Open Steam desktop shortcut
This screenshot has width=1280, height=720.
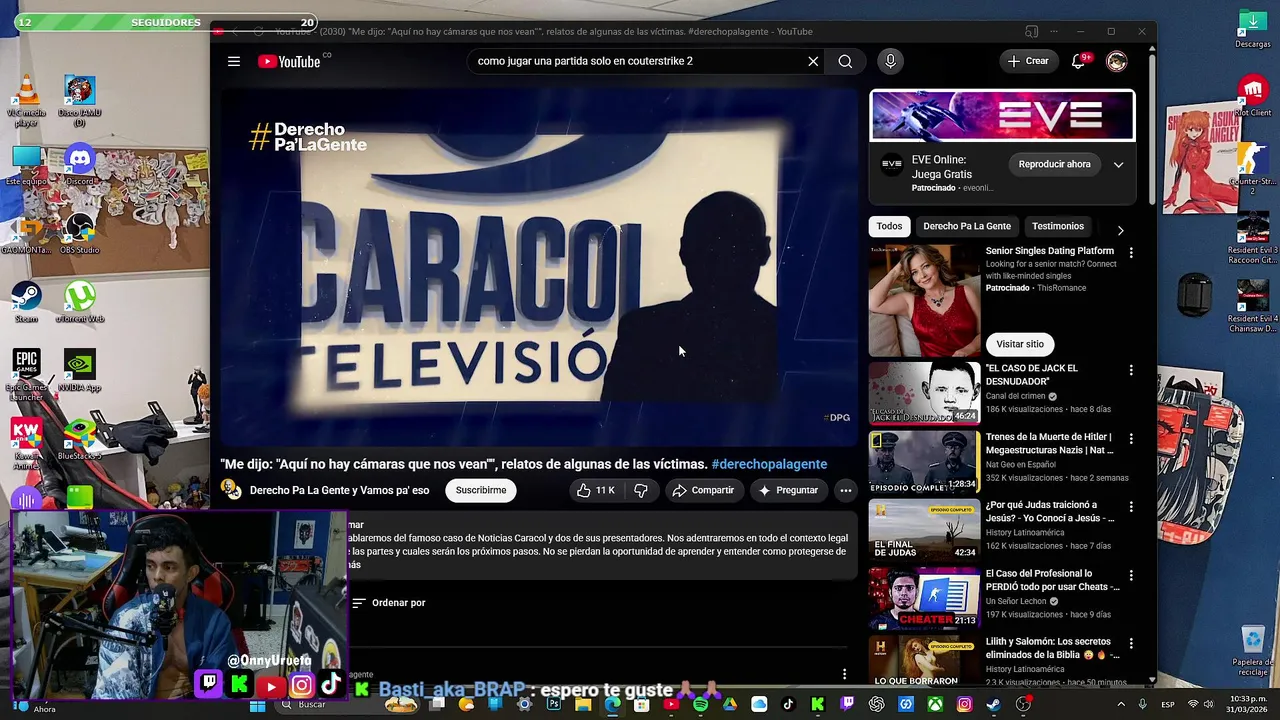pos(26,302)
